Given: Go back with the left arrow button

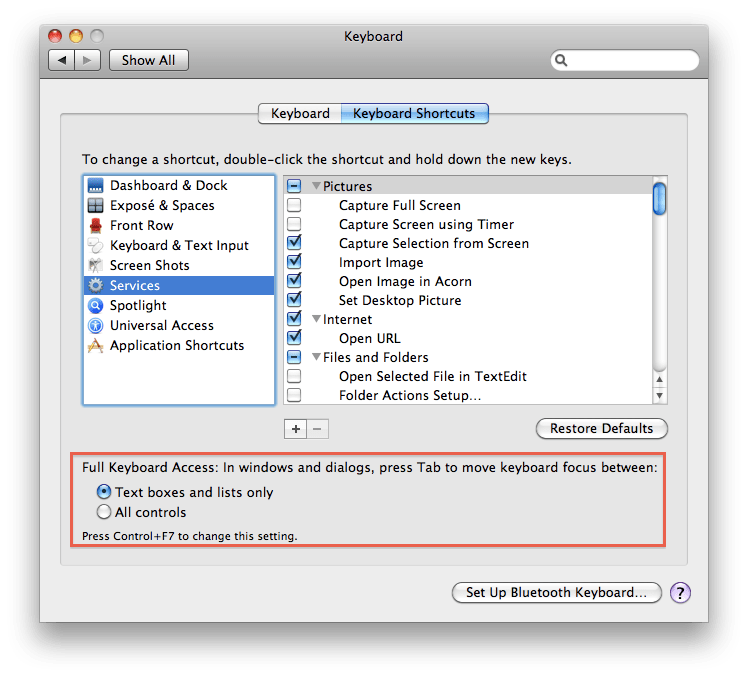Looking at the screenshot, I should pos(62,60).
